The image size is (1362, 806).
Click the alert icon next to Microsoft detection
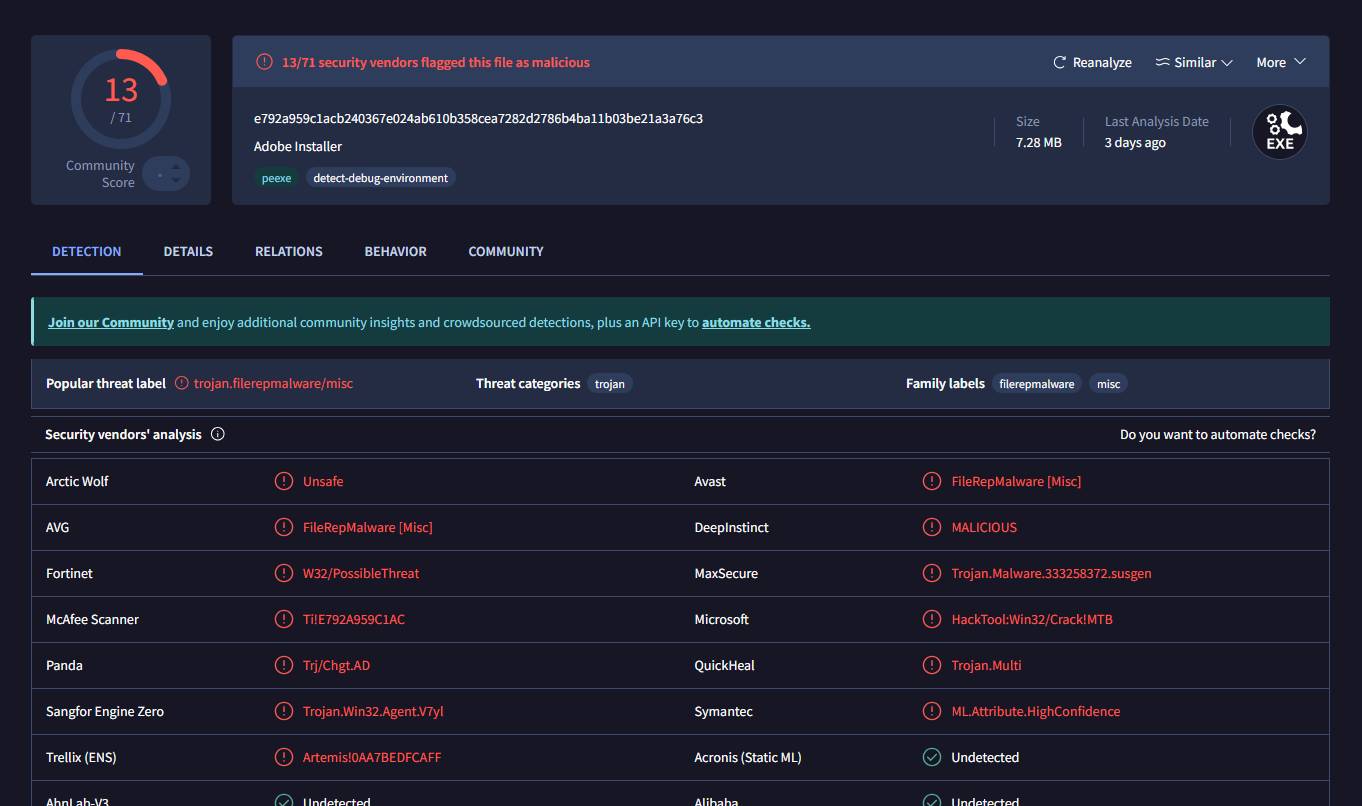point(932,619)
